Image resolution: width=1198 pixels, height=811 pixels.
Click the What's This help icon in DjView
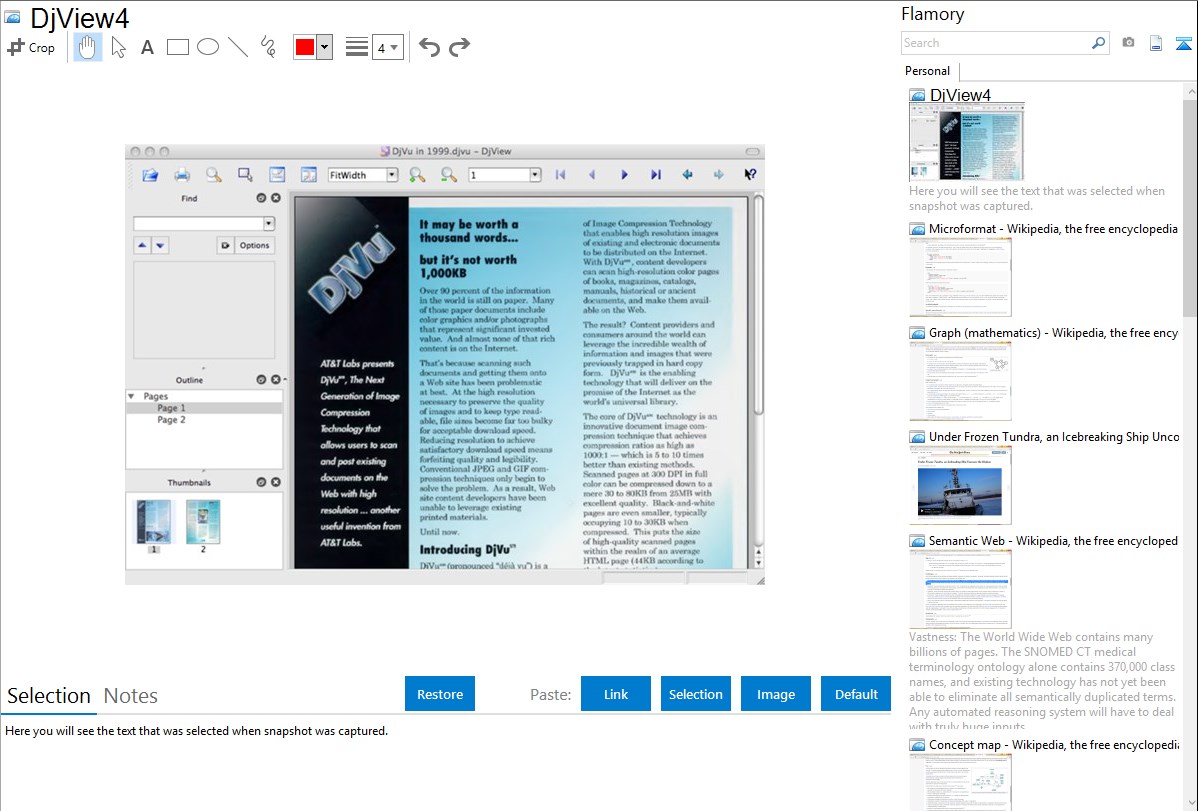coord(750,175)
